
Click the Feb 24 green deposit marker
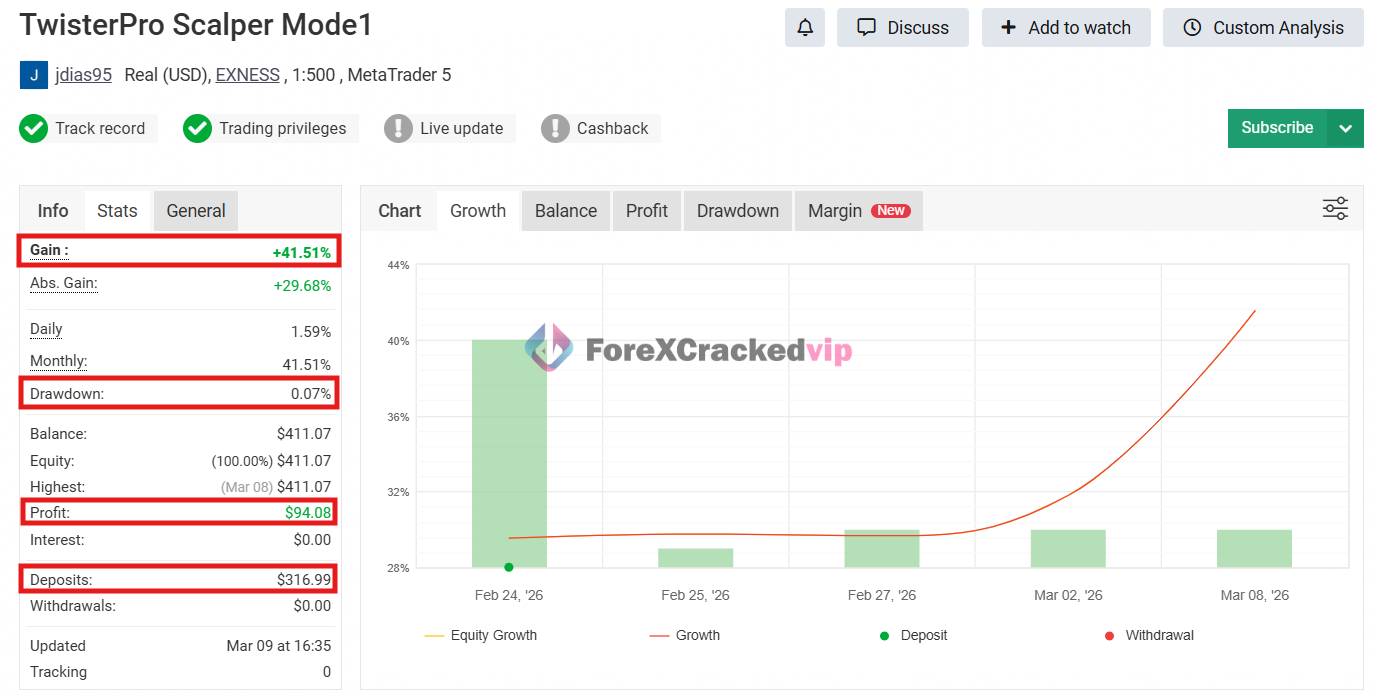[x=509, y=567]
